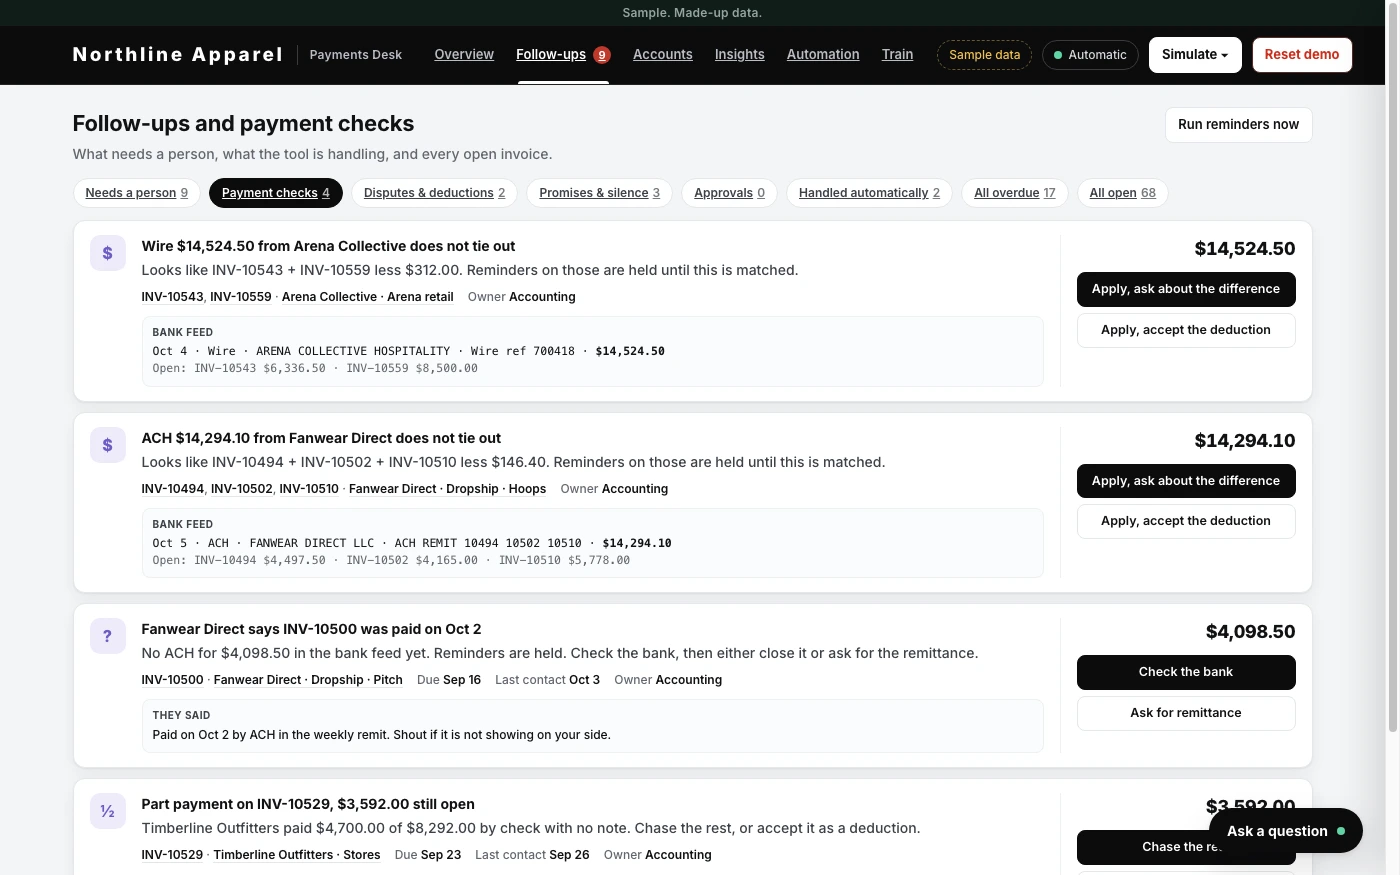Open invoice link INV-10559
The image size is (1400, 875).
(241, 297)
